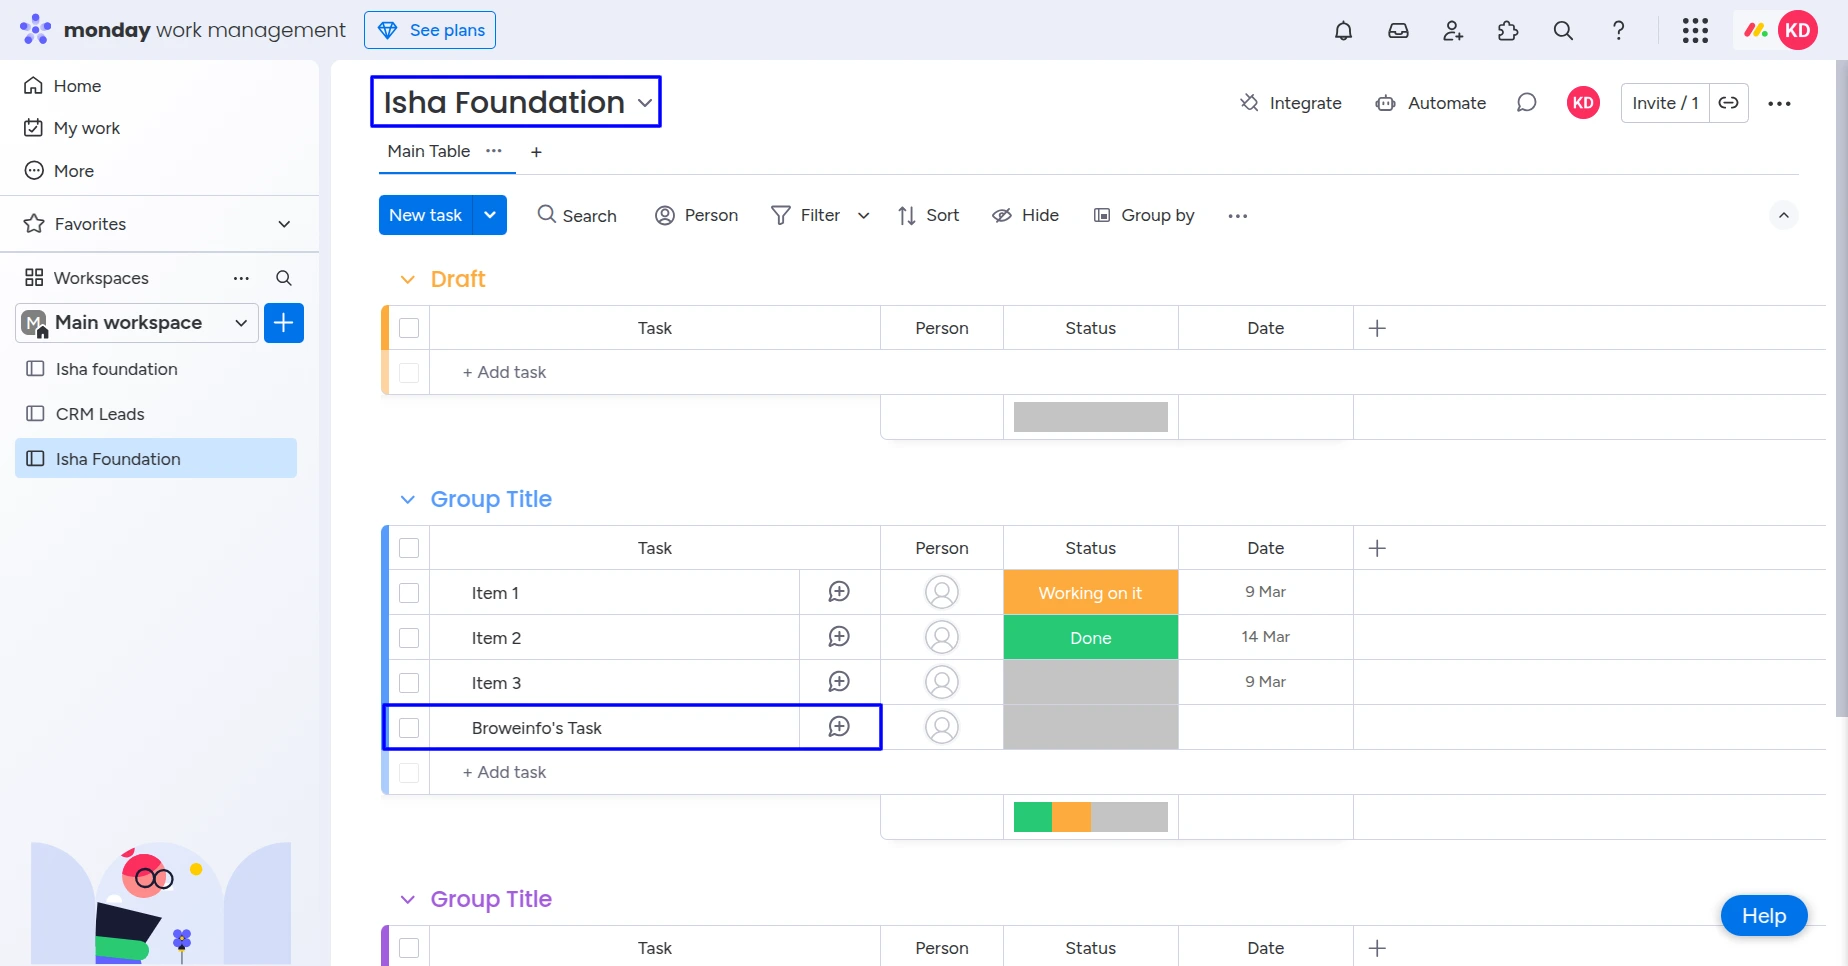Click the See plans button
The image size is (1848, 966).
[430, 30]
